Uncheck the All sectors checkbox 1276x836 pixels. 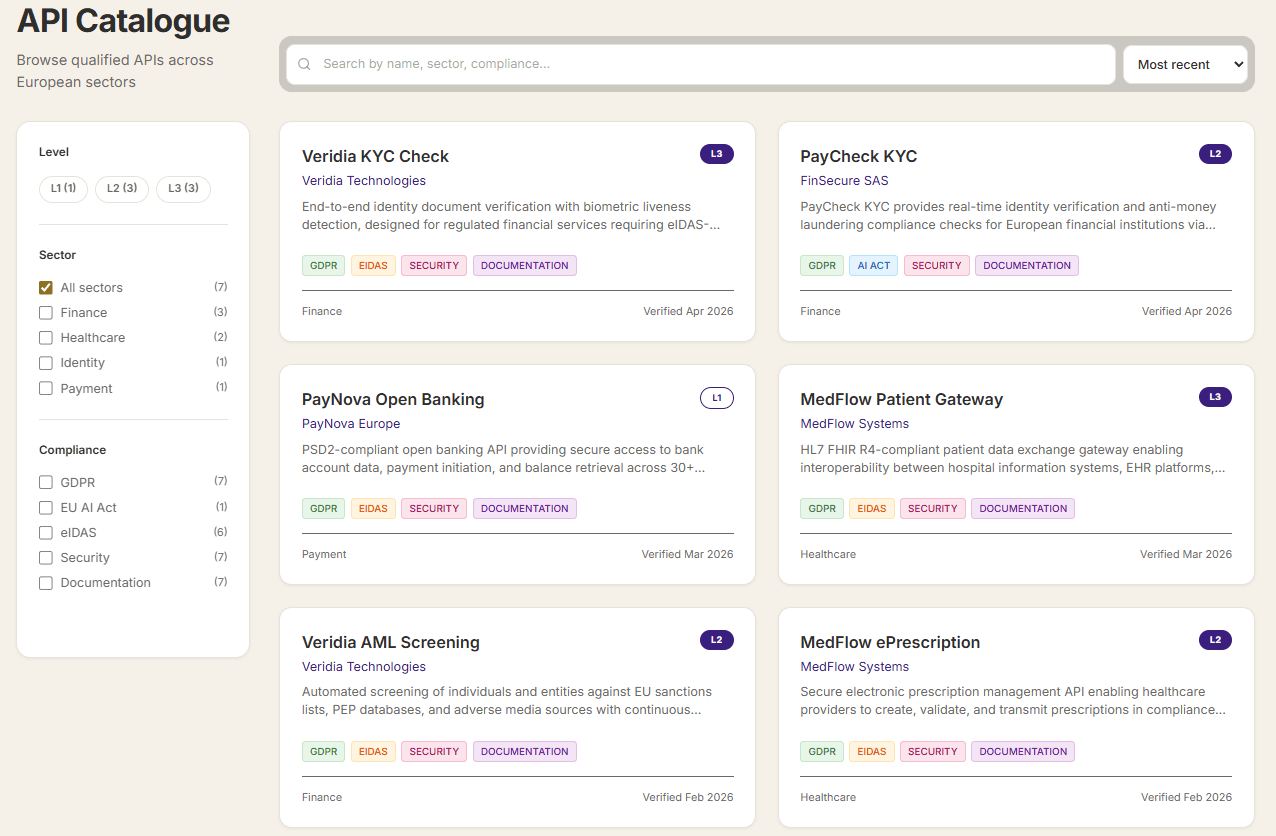(x=45, y=287)
